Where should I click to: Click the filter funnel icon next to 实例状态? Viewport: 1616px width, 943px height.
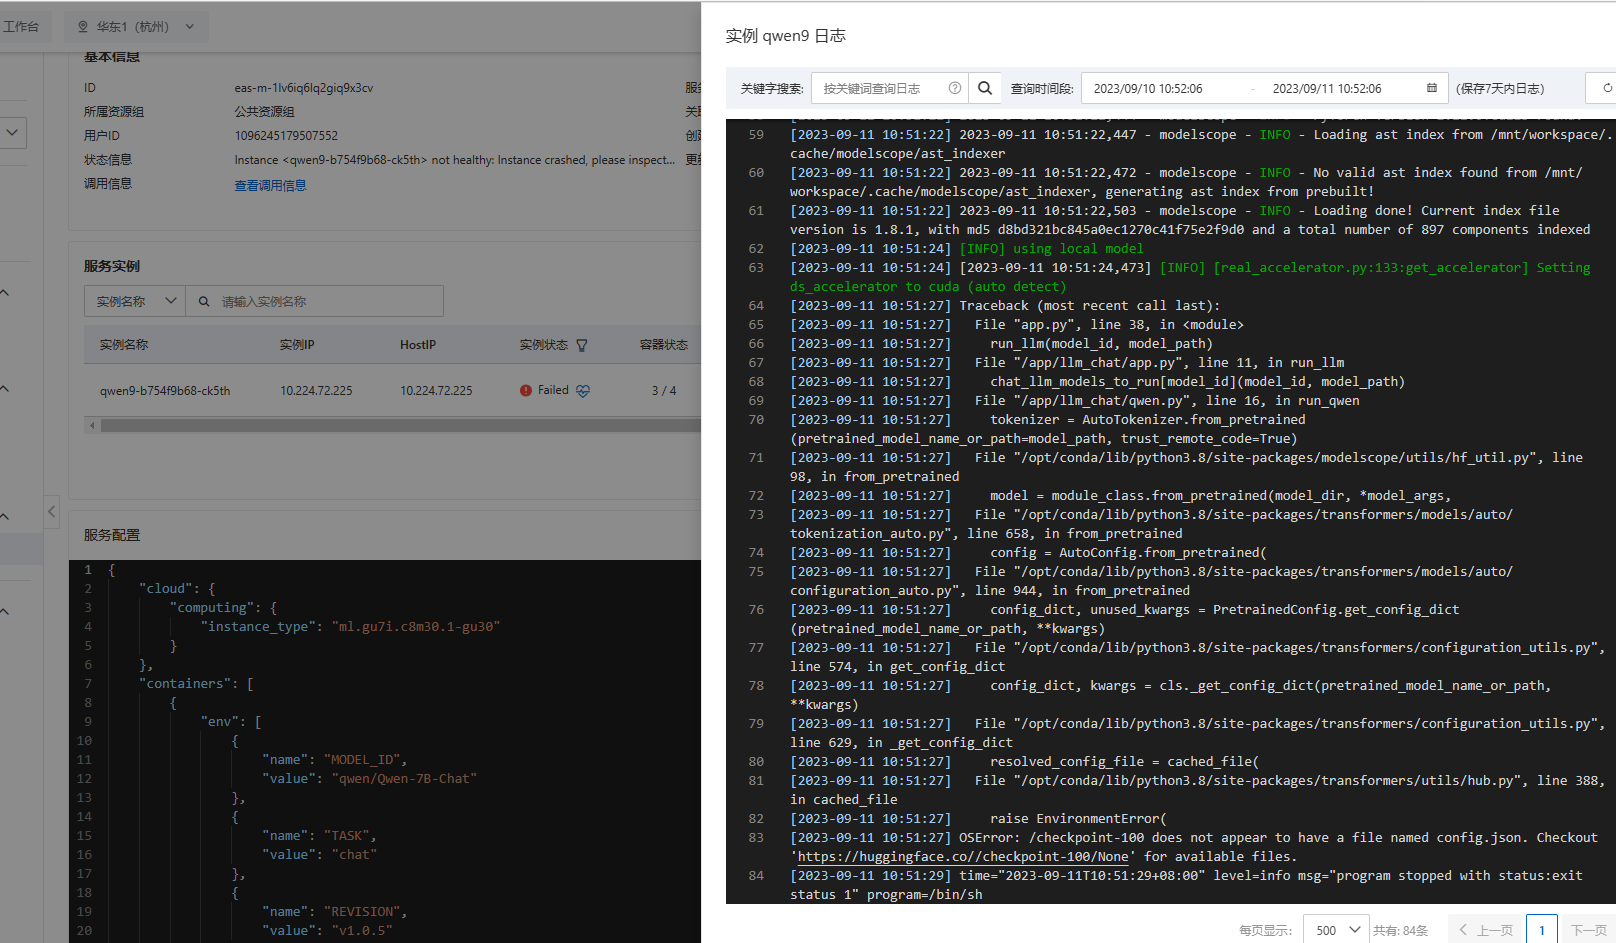tap(582, 345)
